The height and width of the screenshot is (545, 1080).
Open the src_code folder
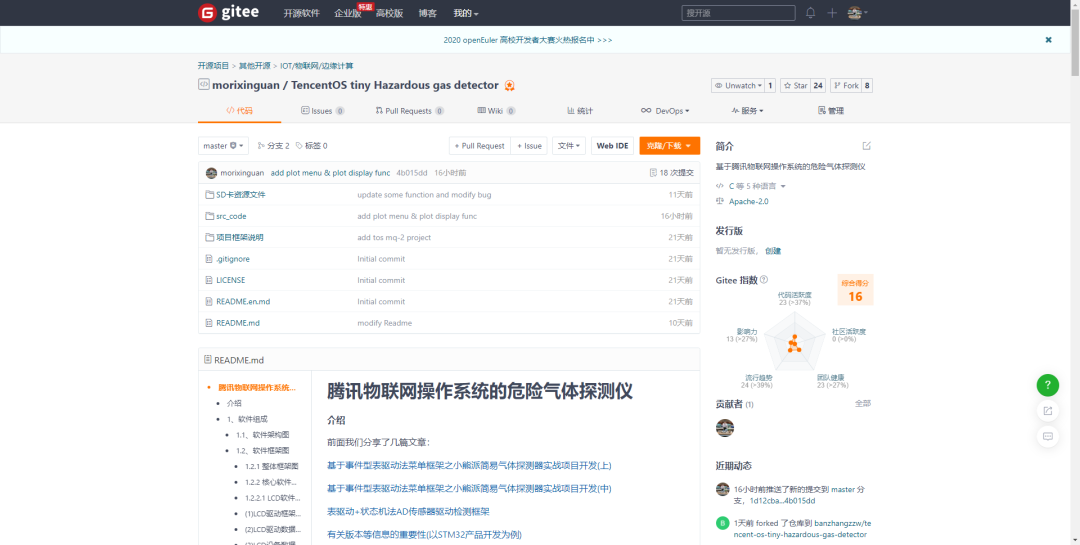point(231,216)
